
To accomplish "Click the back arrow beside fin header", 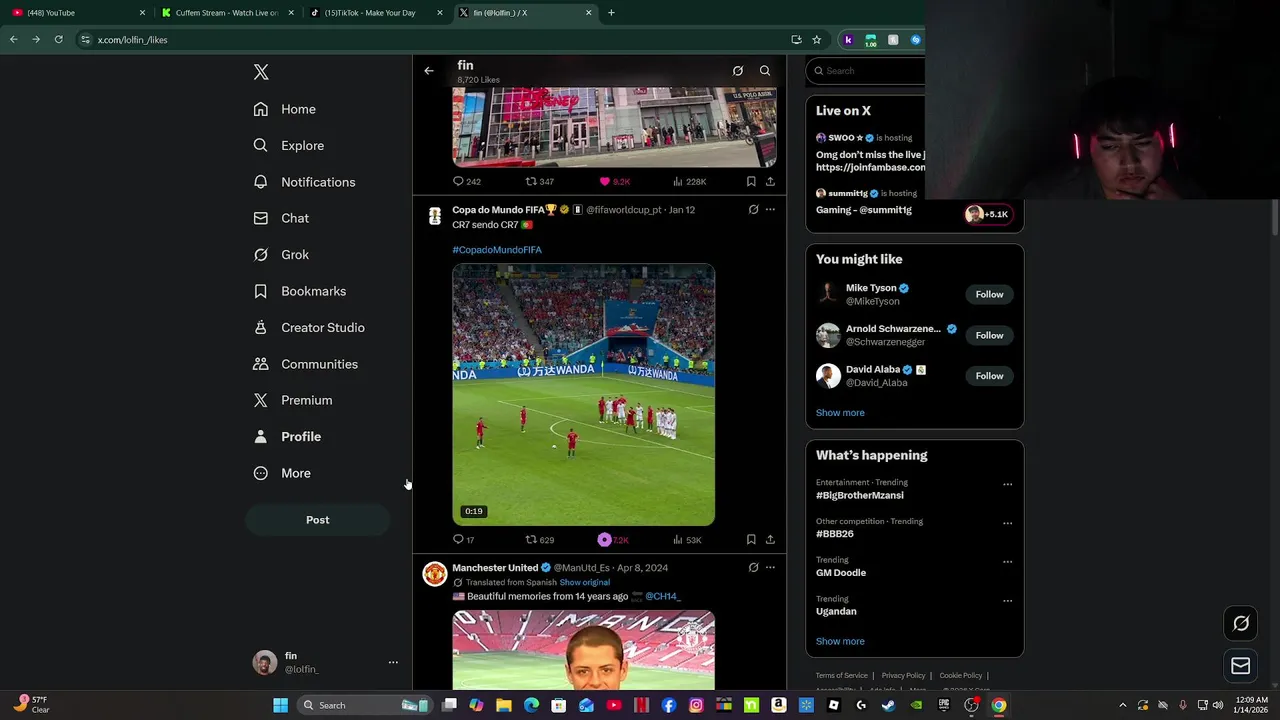I will (429, 71).
